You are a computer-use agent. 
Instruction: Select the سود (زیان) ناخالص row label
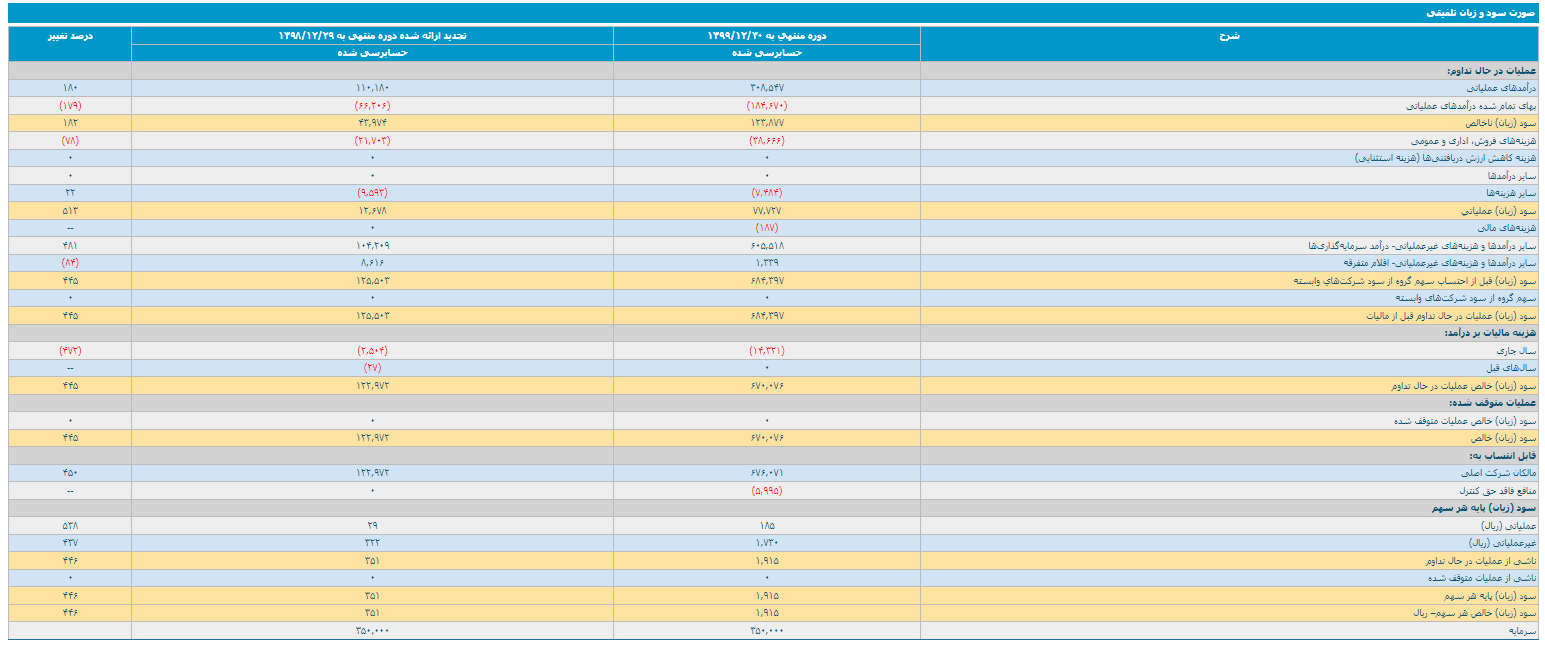(1499, 123)
